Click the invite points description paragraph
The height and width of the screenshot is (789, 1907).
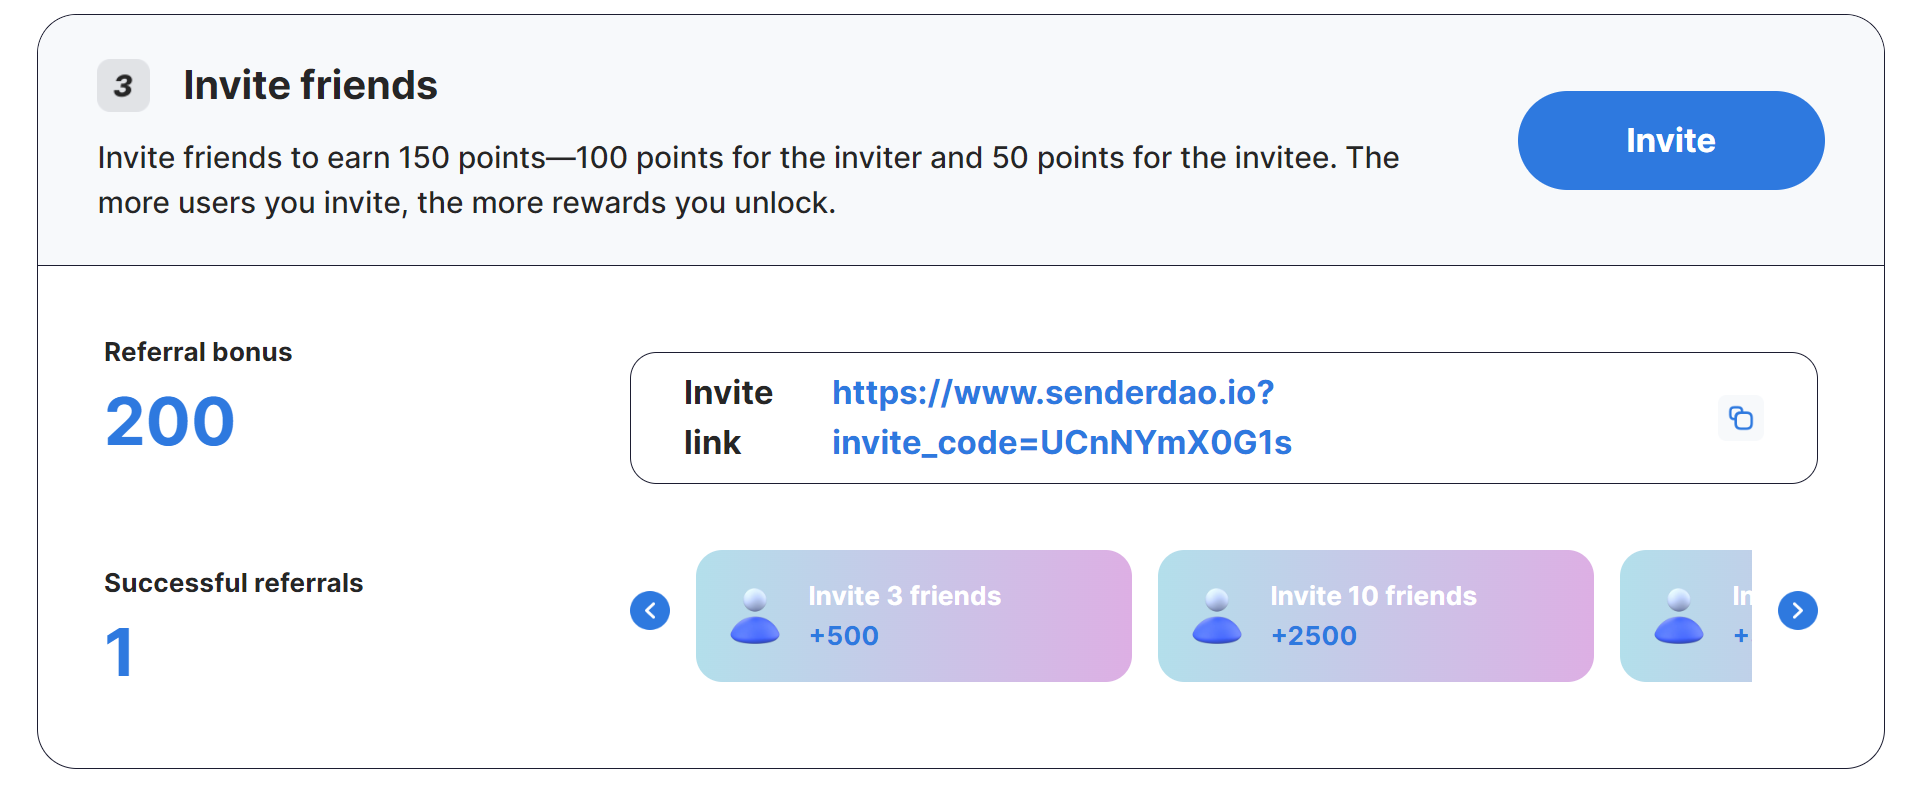tap(747, 180)
